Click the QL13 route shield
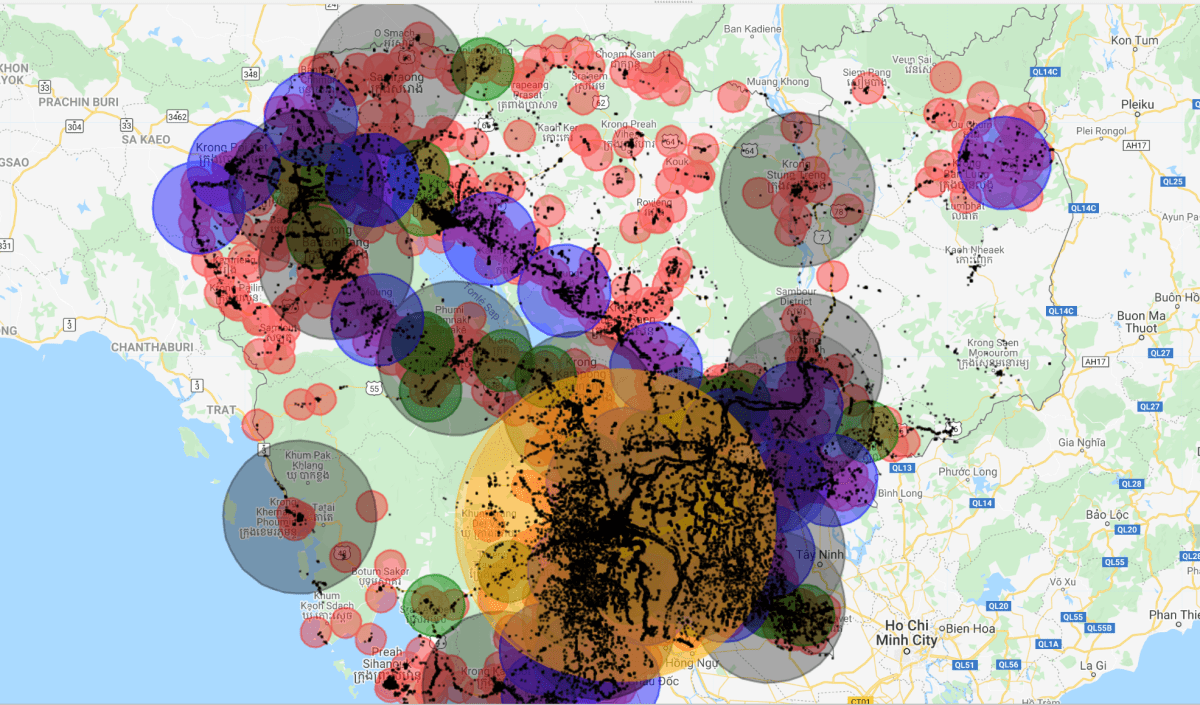This screenshot has height=705, width=1200. point(900,466)
